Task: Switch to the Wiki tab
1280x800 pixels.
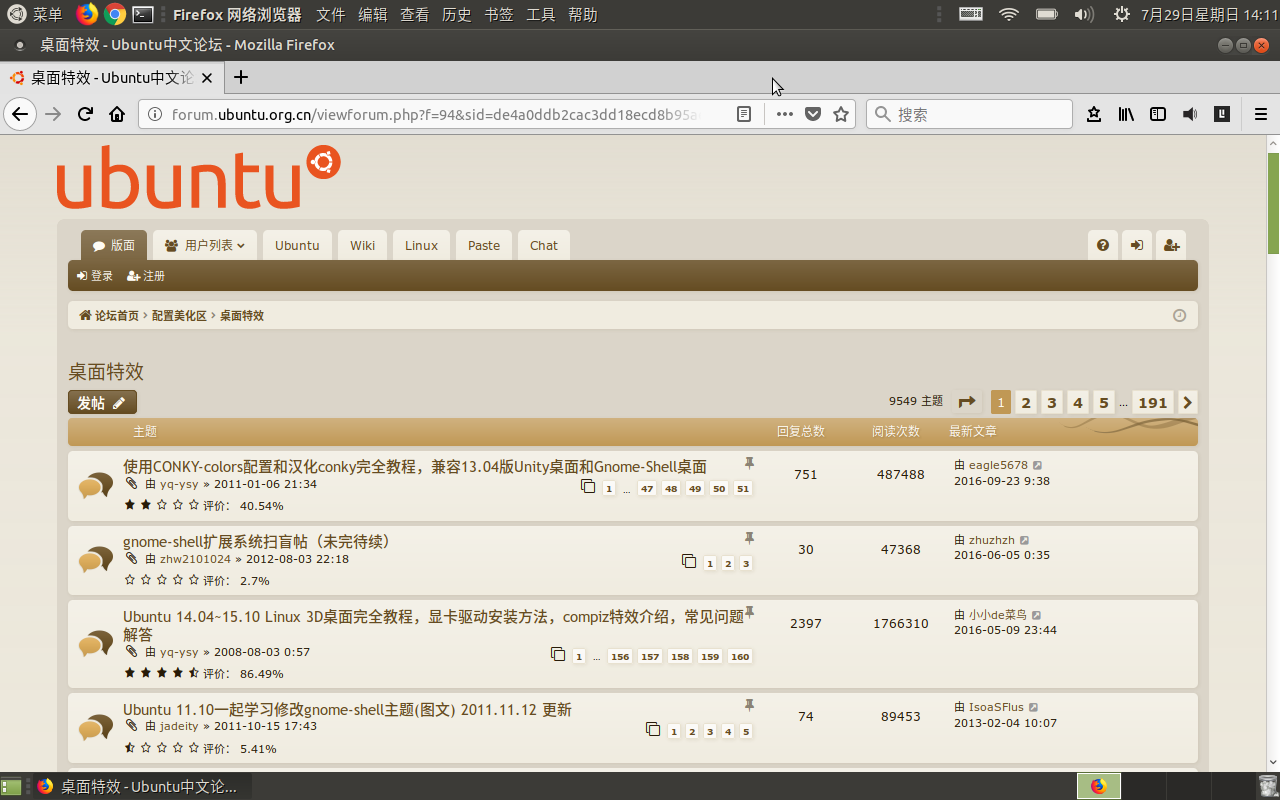Action: point(363,245)
